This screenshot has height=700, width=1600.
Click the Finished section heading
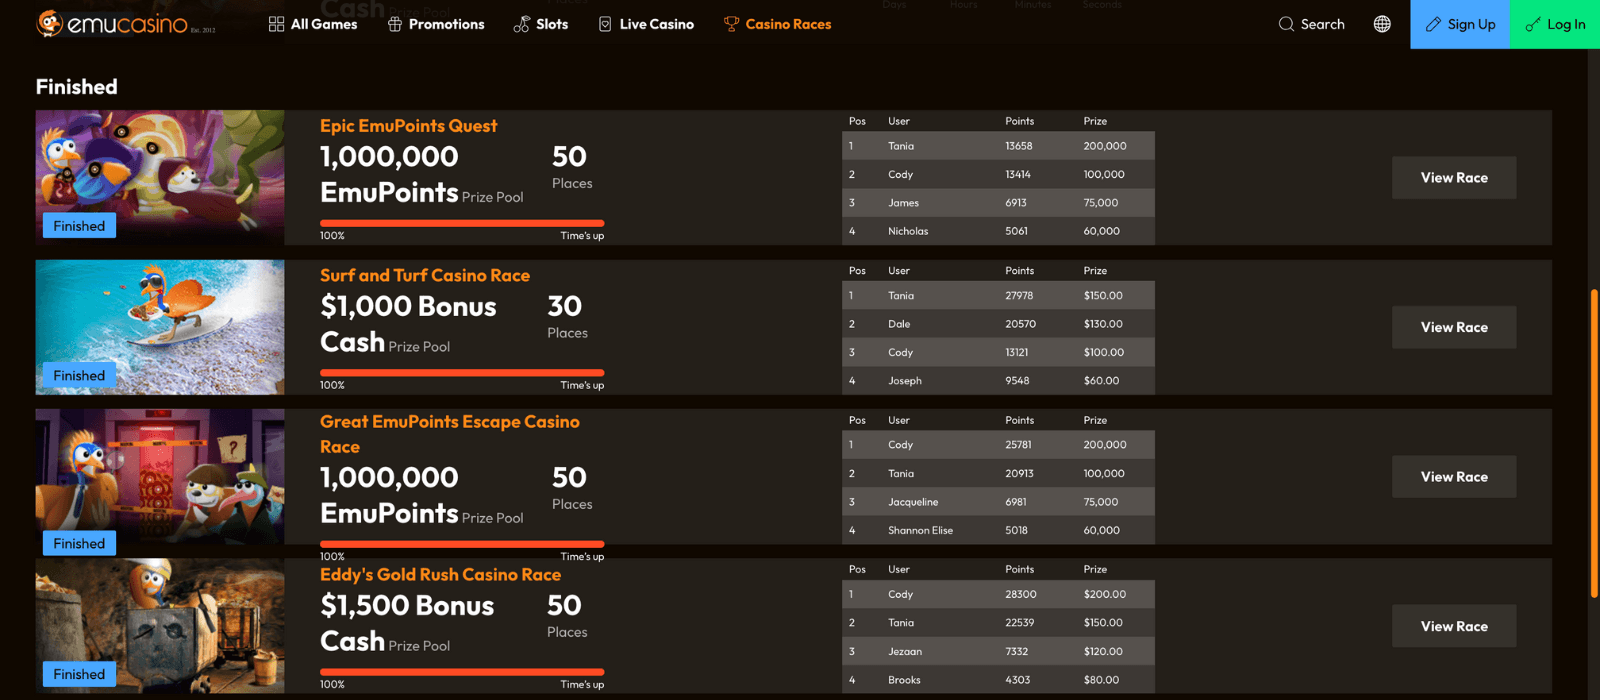coord(77,87)
